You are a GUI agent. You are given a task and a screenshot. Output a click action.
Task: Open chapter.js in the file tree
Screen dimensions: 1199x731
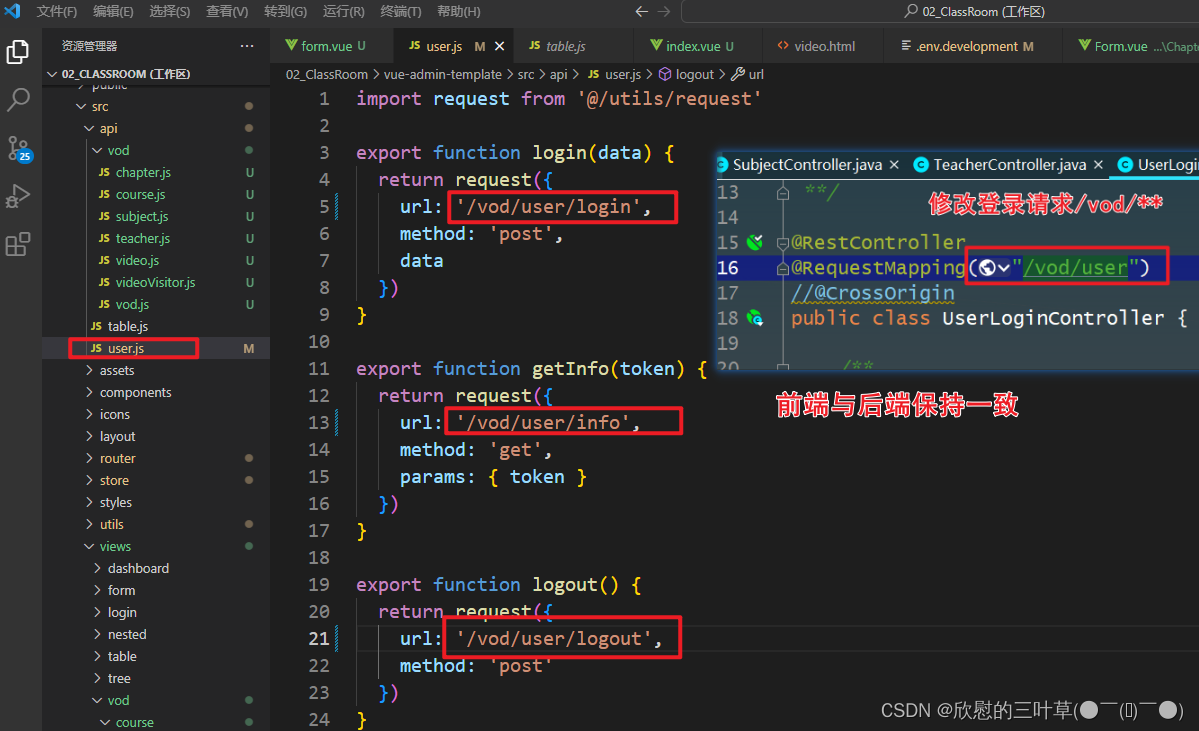tap(154, 173)
